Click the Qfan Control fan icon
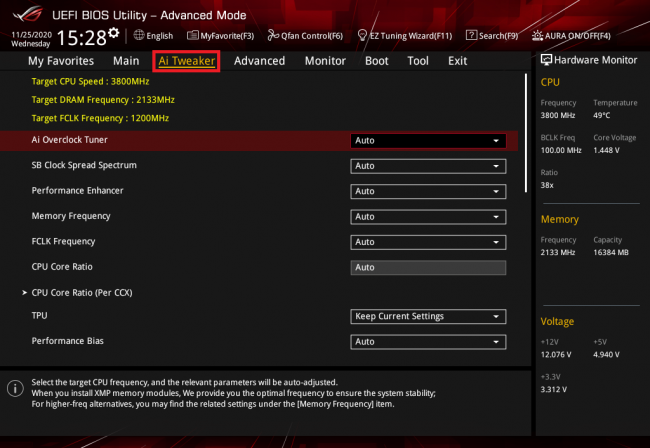Screen dimensions: 650x448 [x=273, y=35]
